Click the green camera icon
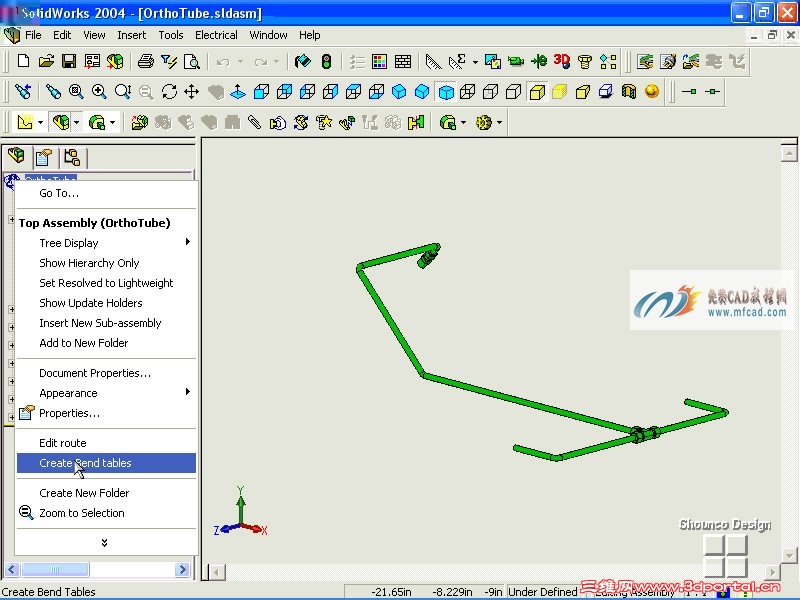 tap(516, 61)
